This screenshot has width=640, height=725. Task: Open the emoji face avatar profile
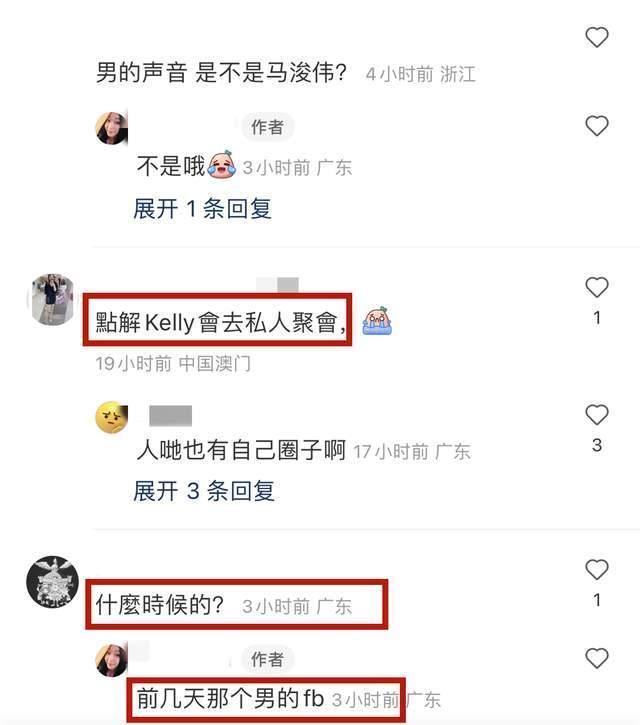coord(111,417)
